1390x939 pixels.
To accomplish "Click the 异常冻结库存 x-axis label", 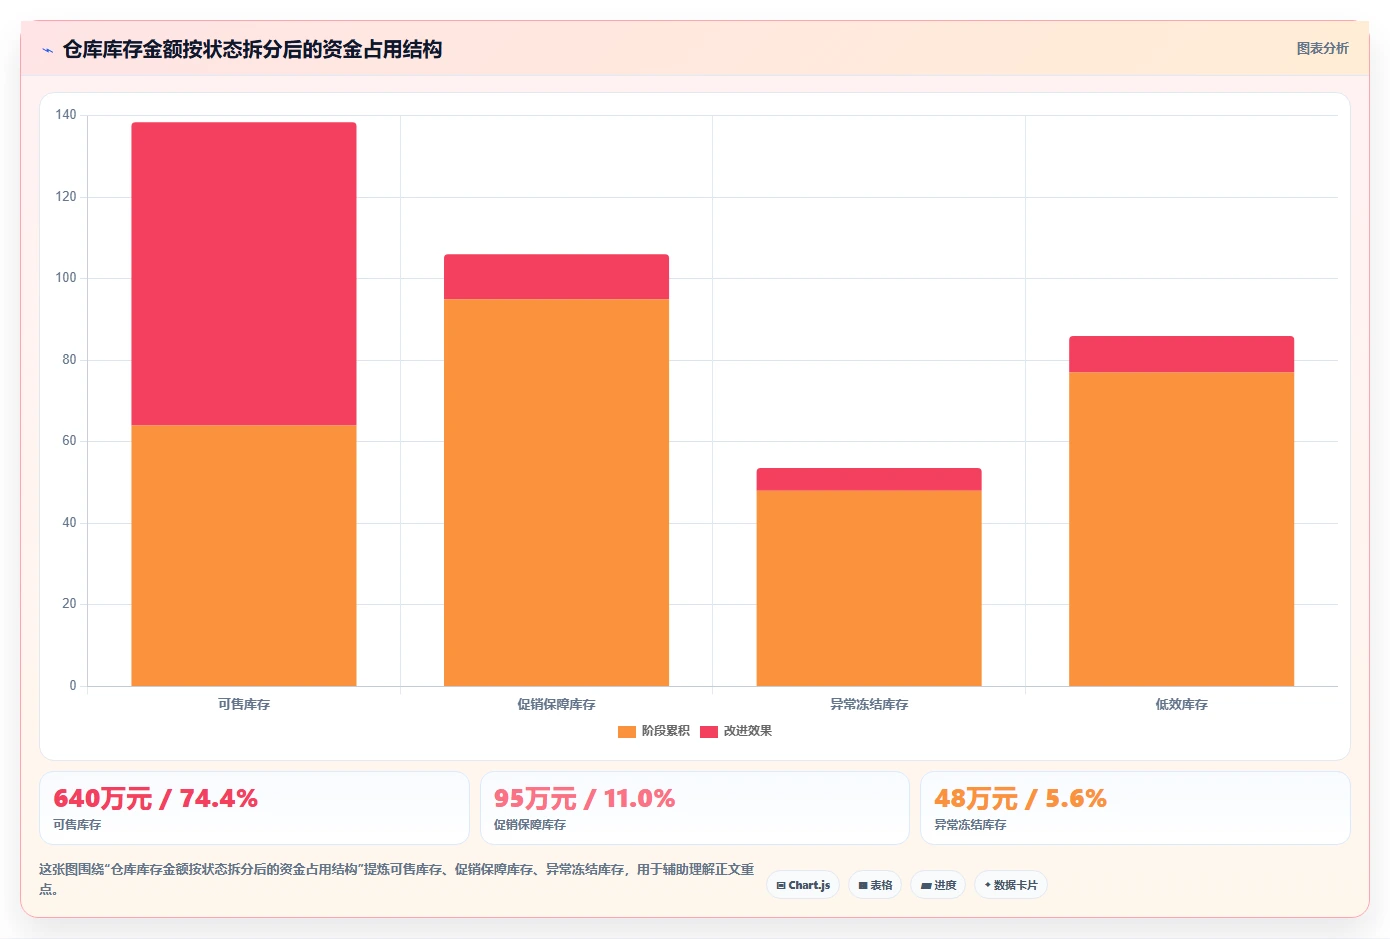I will 869,704.
